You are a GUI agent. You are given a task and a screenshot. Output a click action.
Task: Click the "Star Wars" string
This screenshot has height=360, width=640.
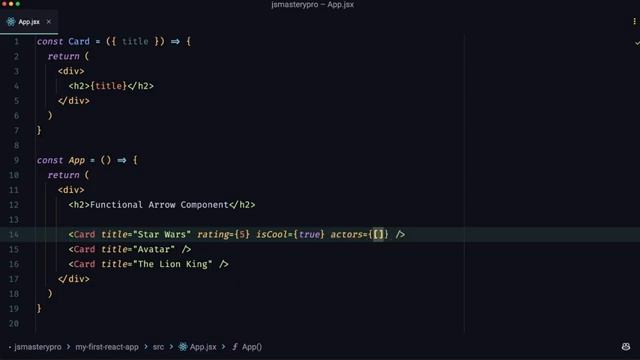point(162,235)
